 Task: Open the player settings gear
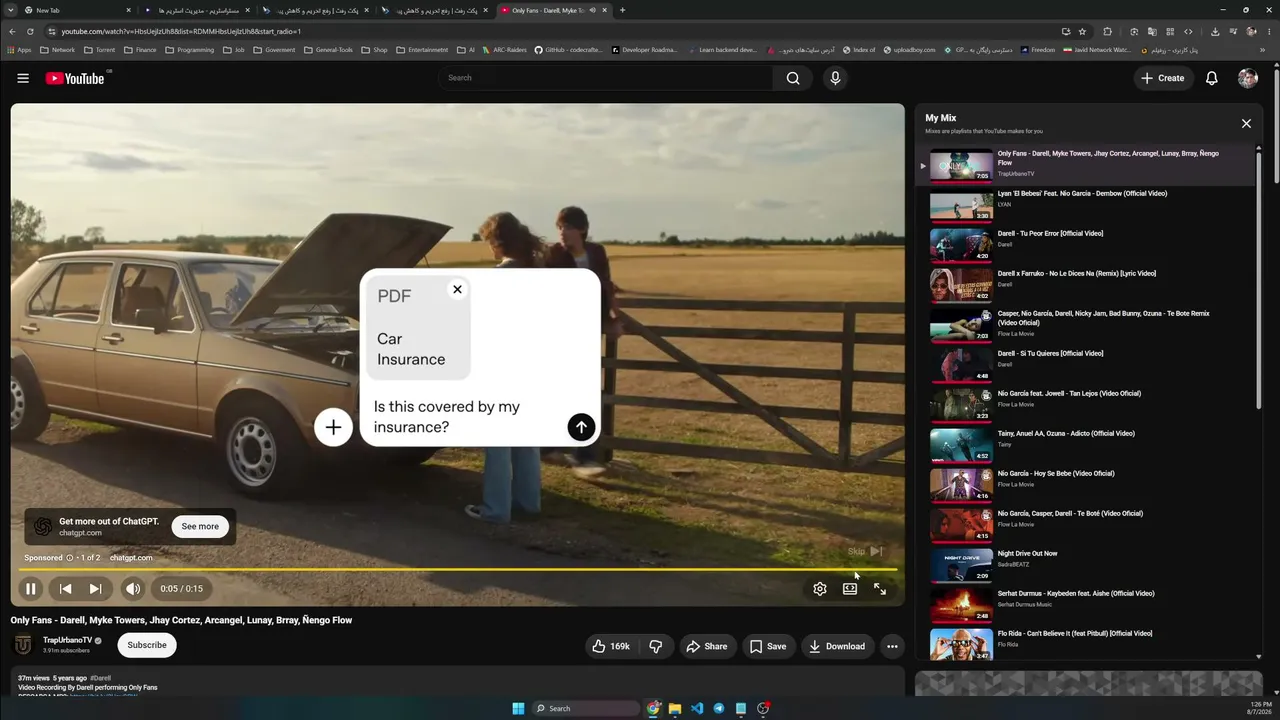click(x=820, y=589)
